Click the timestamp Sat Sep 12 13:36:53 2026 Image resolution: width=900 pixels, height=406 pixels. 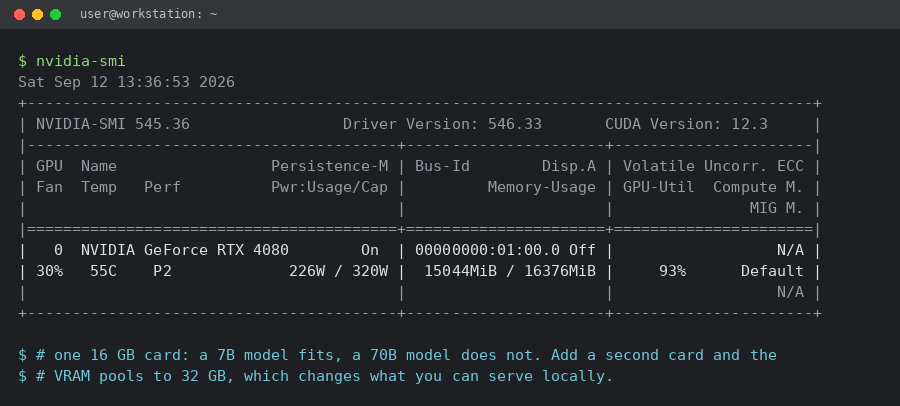tap(126, 82)
